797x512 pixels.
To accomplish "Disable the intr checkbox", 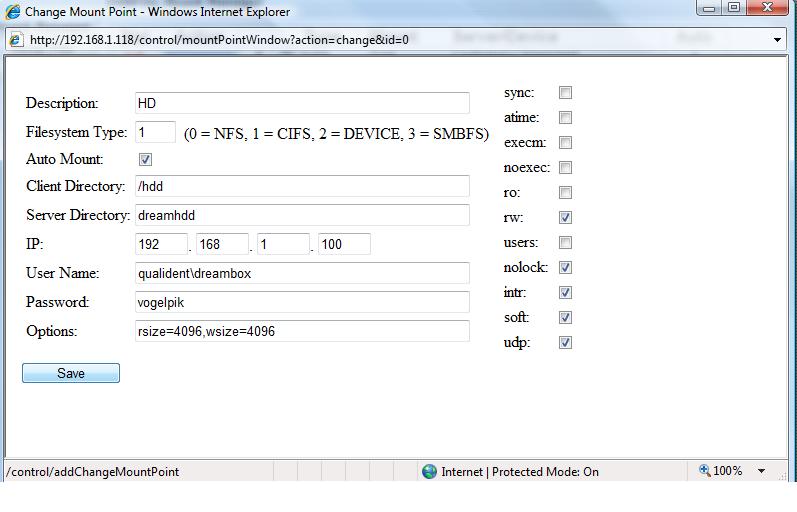I will [x=565, y=292].
